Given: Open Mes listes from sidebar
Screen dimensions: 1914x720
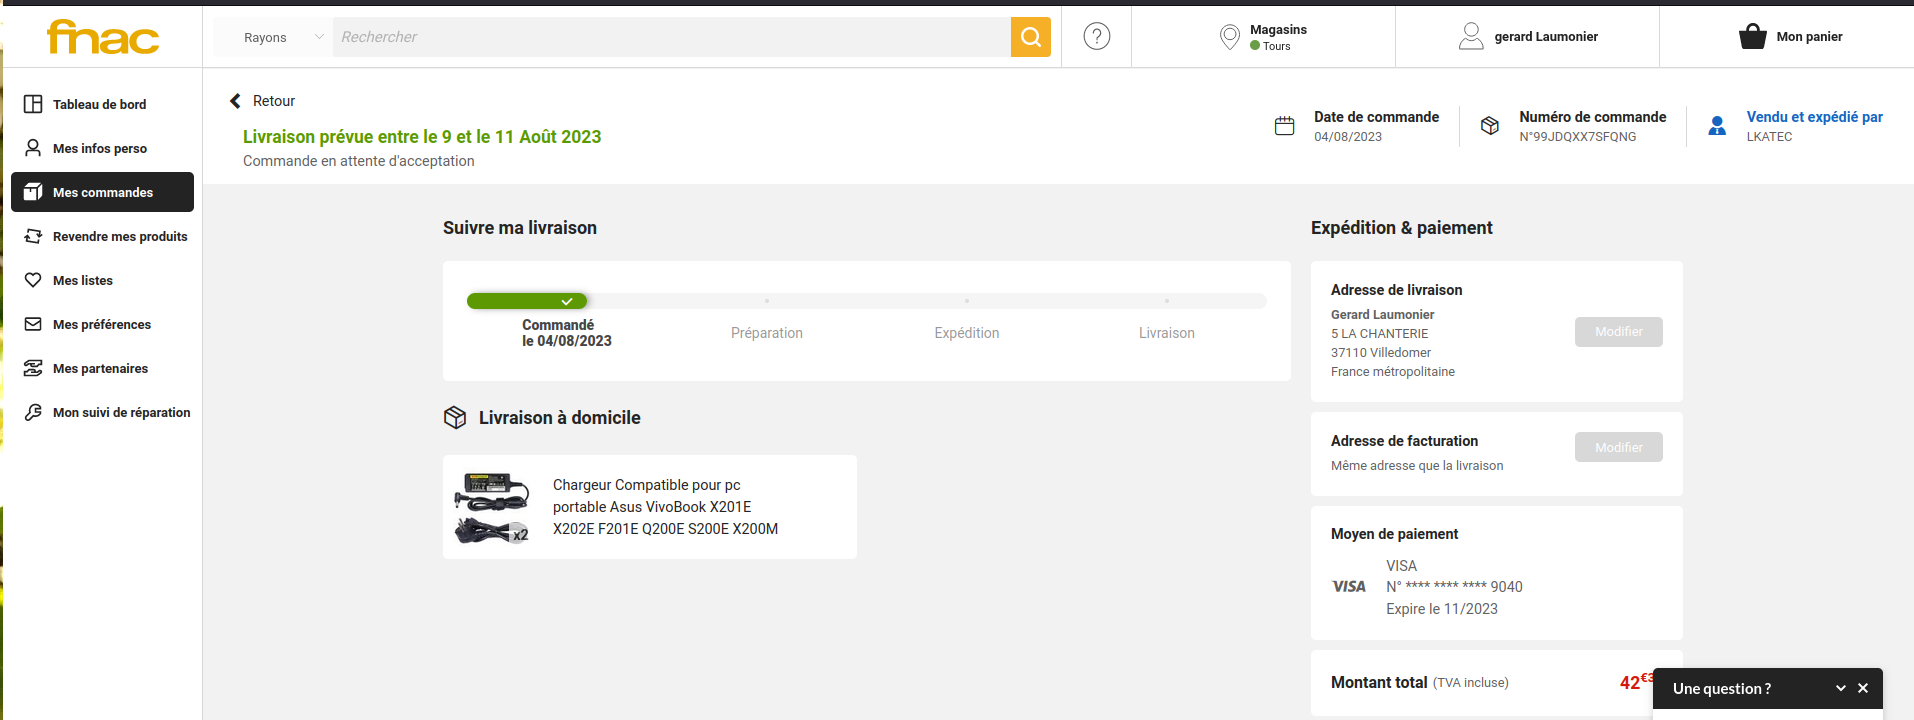Looking at the screenshot, I should coord(82,280).
